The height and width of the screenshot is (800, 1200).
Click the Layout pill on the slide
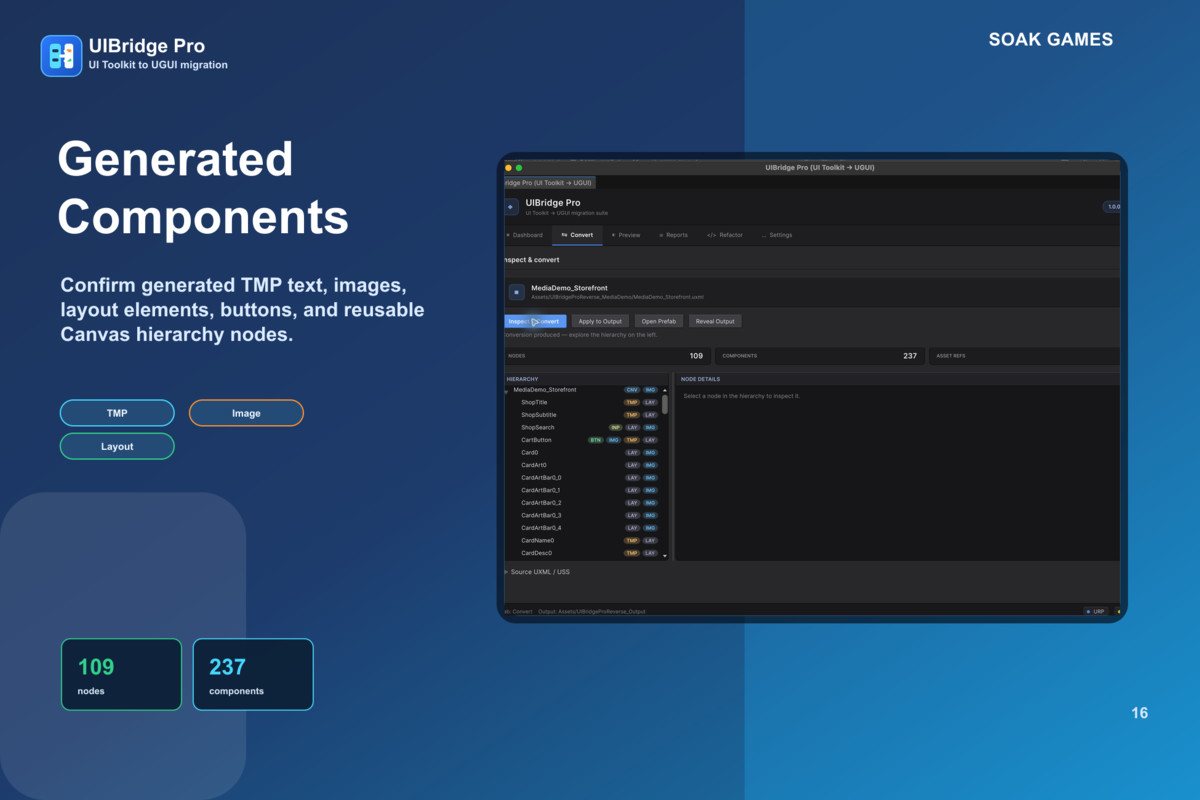tap(117, 446)
